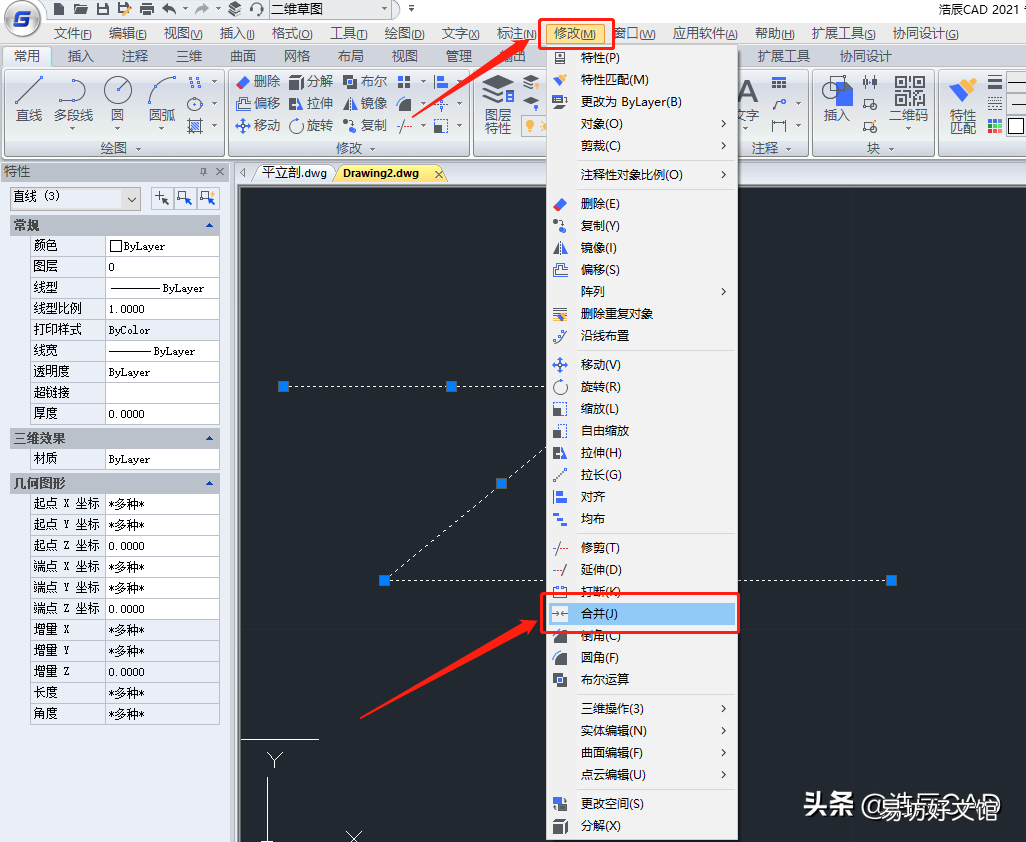This screenshot has height=842, width=1026.
Task: Open the 文件(F) menu
Action: coord(72,33)
